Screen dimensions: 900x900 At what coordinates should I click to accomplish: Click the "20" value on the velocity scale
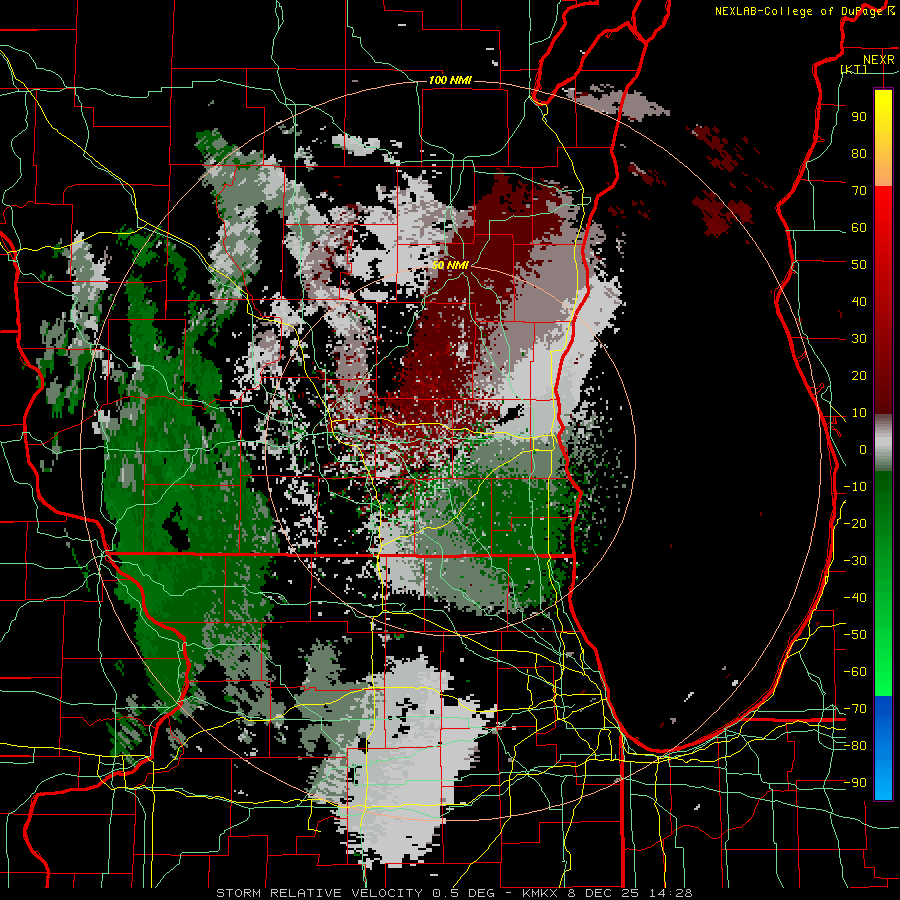[859, 375]
